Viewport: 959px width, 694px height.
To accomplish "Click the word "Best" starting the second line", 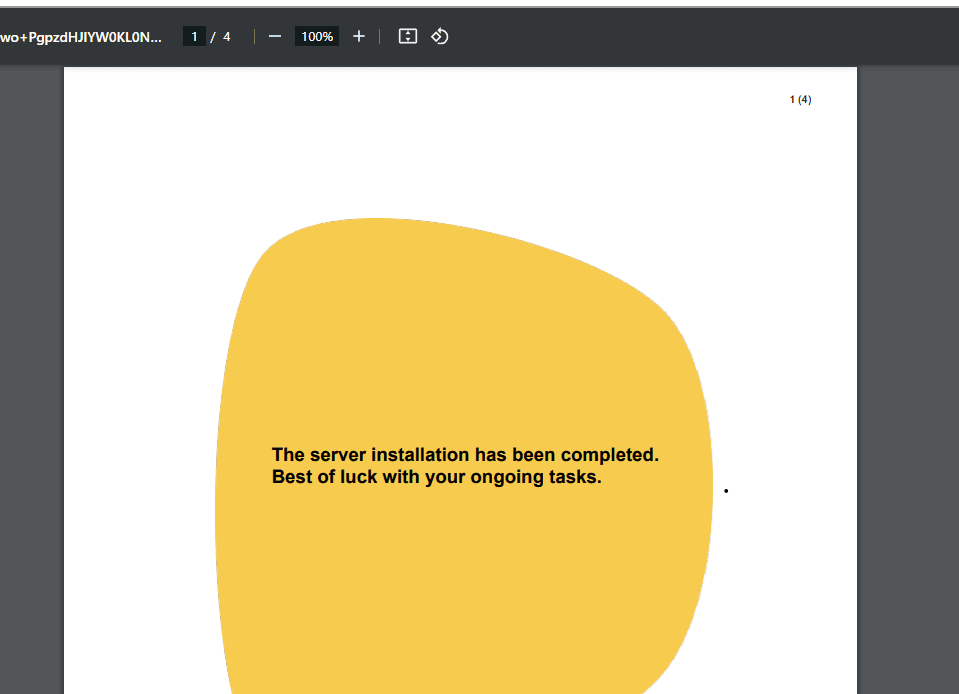I will (294, 477).
